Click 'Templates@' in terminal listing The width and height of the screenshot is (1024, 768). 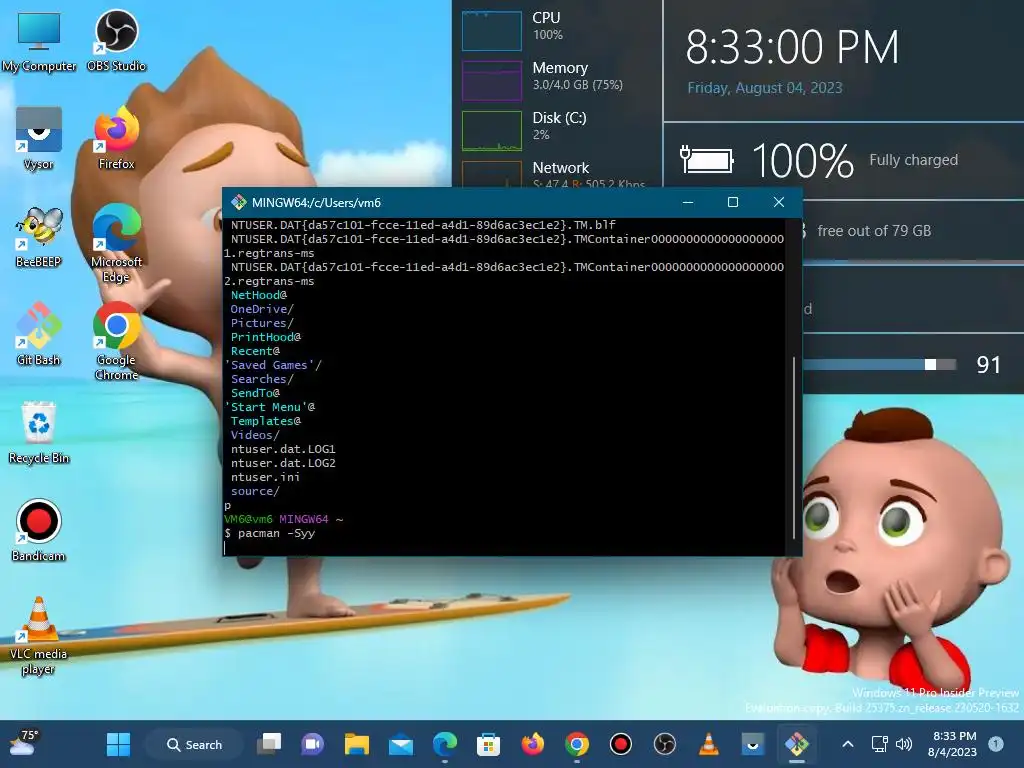[266, 421]
